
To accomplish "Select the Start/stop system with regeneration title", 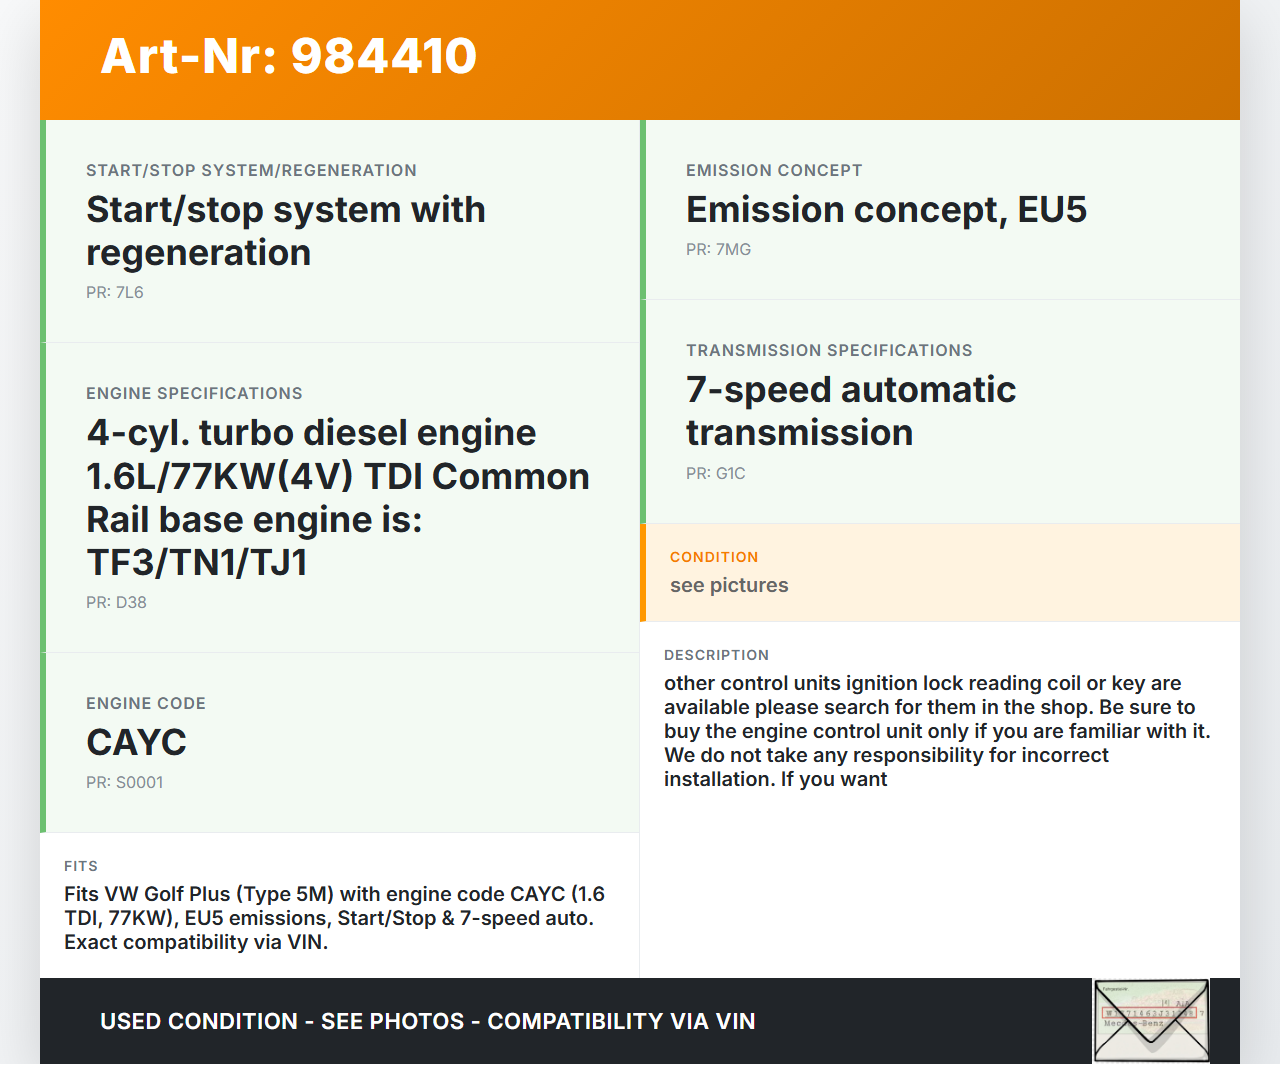I will pyautogui.click(x=285, y=231).
